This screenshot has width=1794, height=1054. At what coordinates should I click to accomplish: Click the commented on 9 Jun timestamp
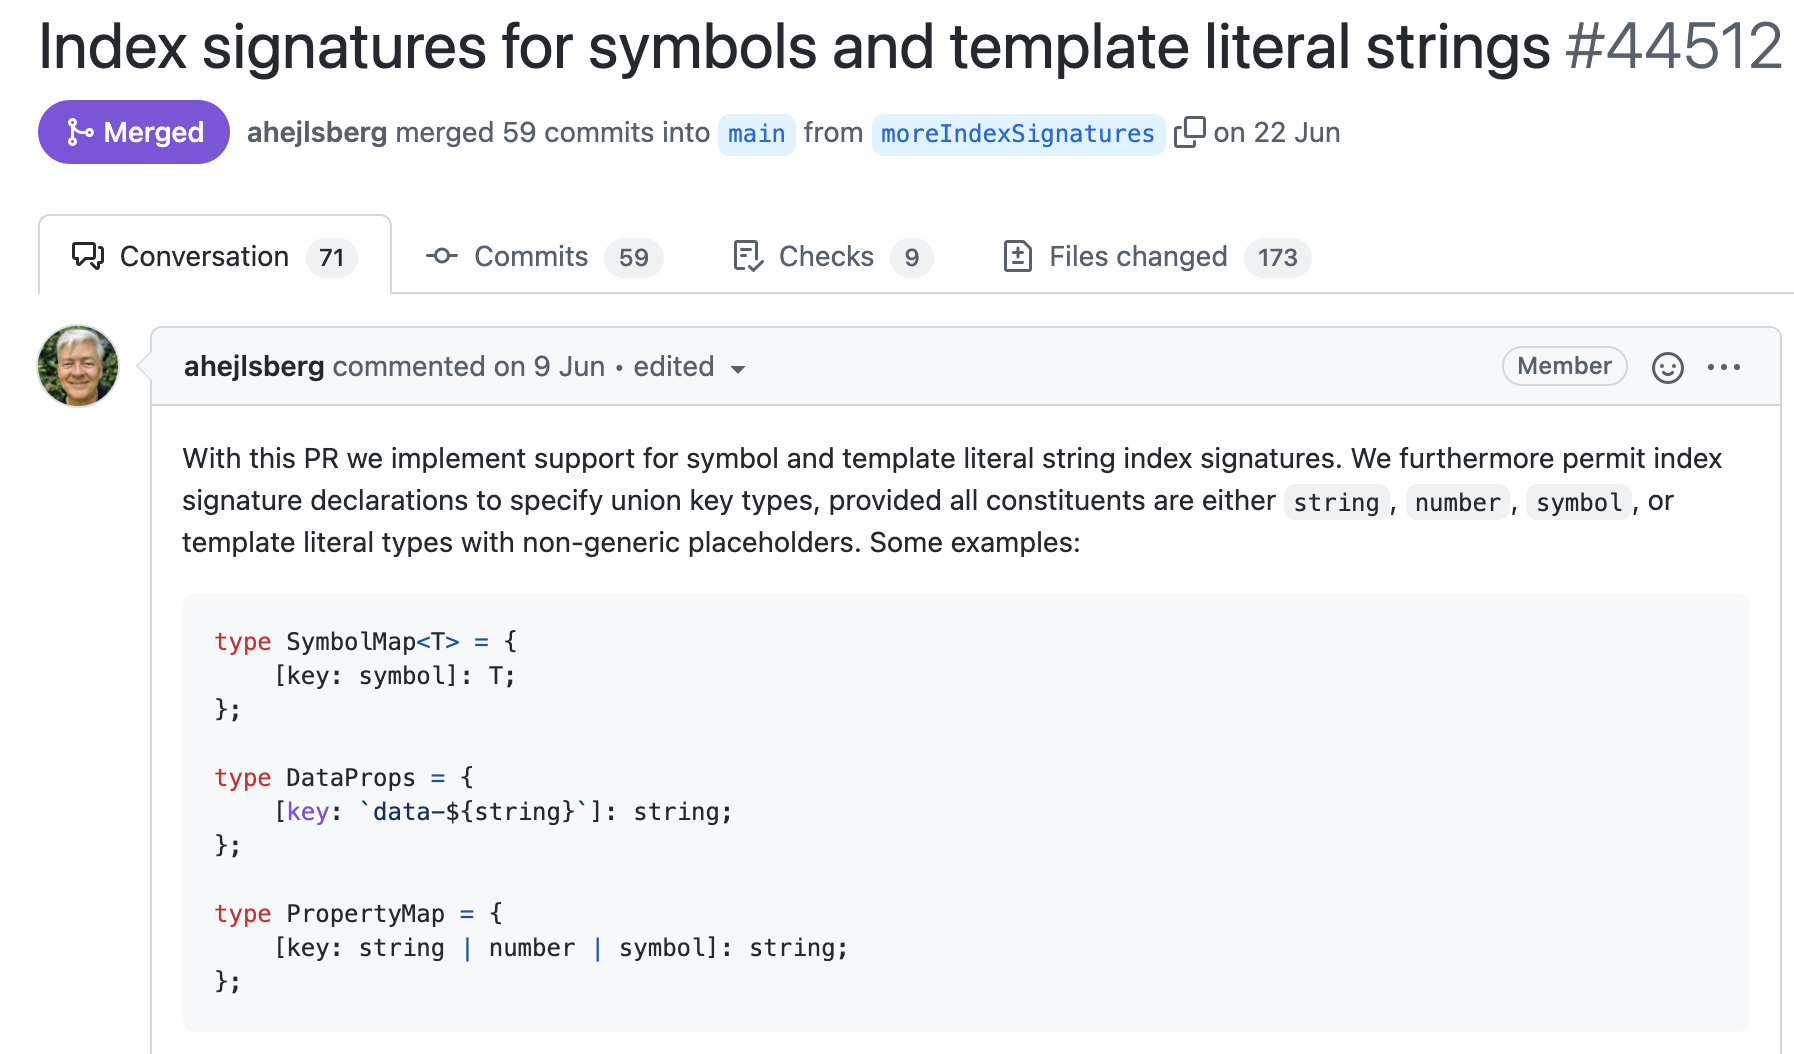569,367
